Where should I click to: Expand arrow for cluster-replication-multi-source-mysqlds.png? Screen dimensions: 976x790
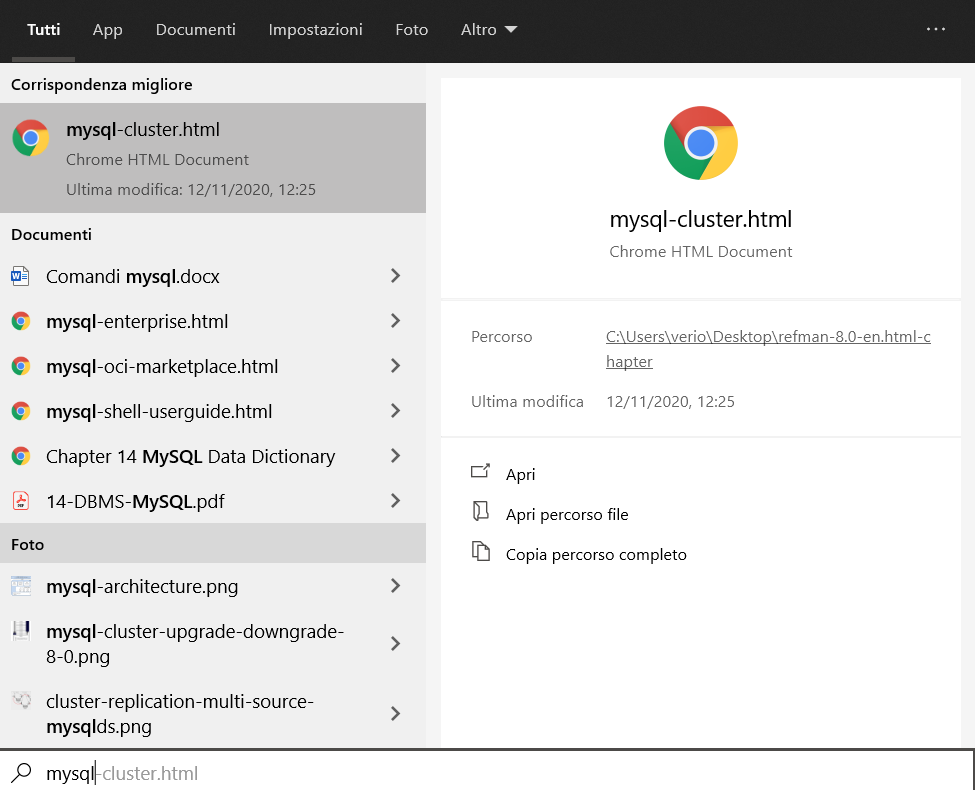395,713
